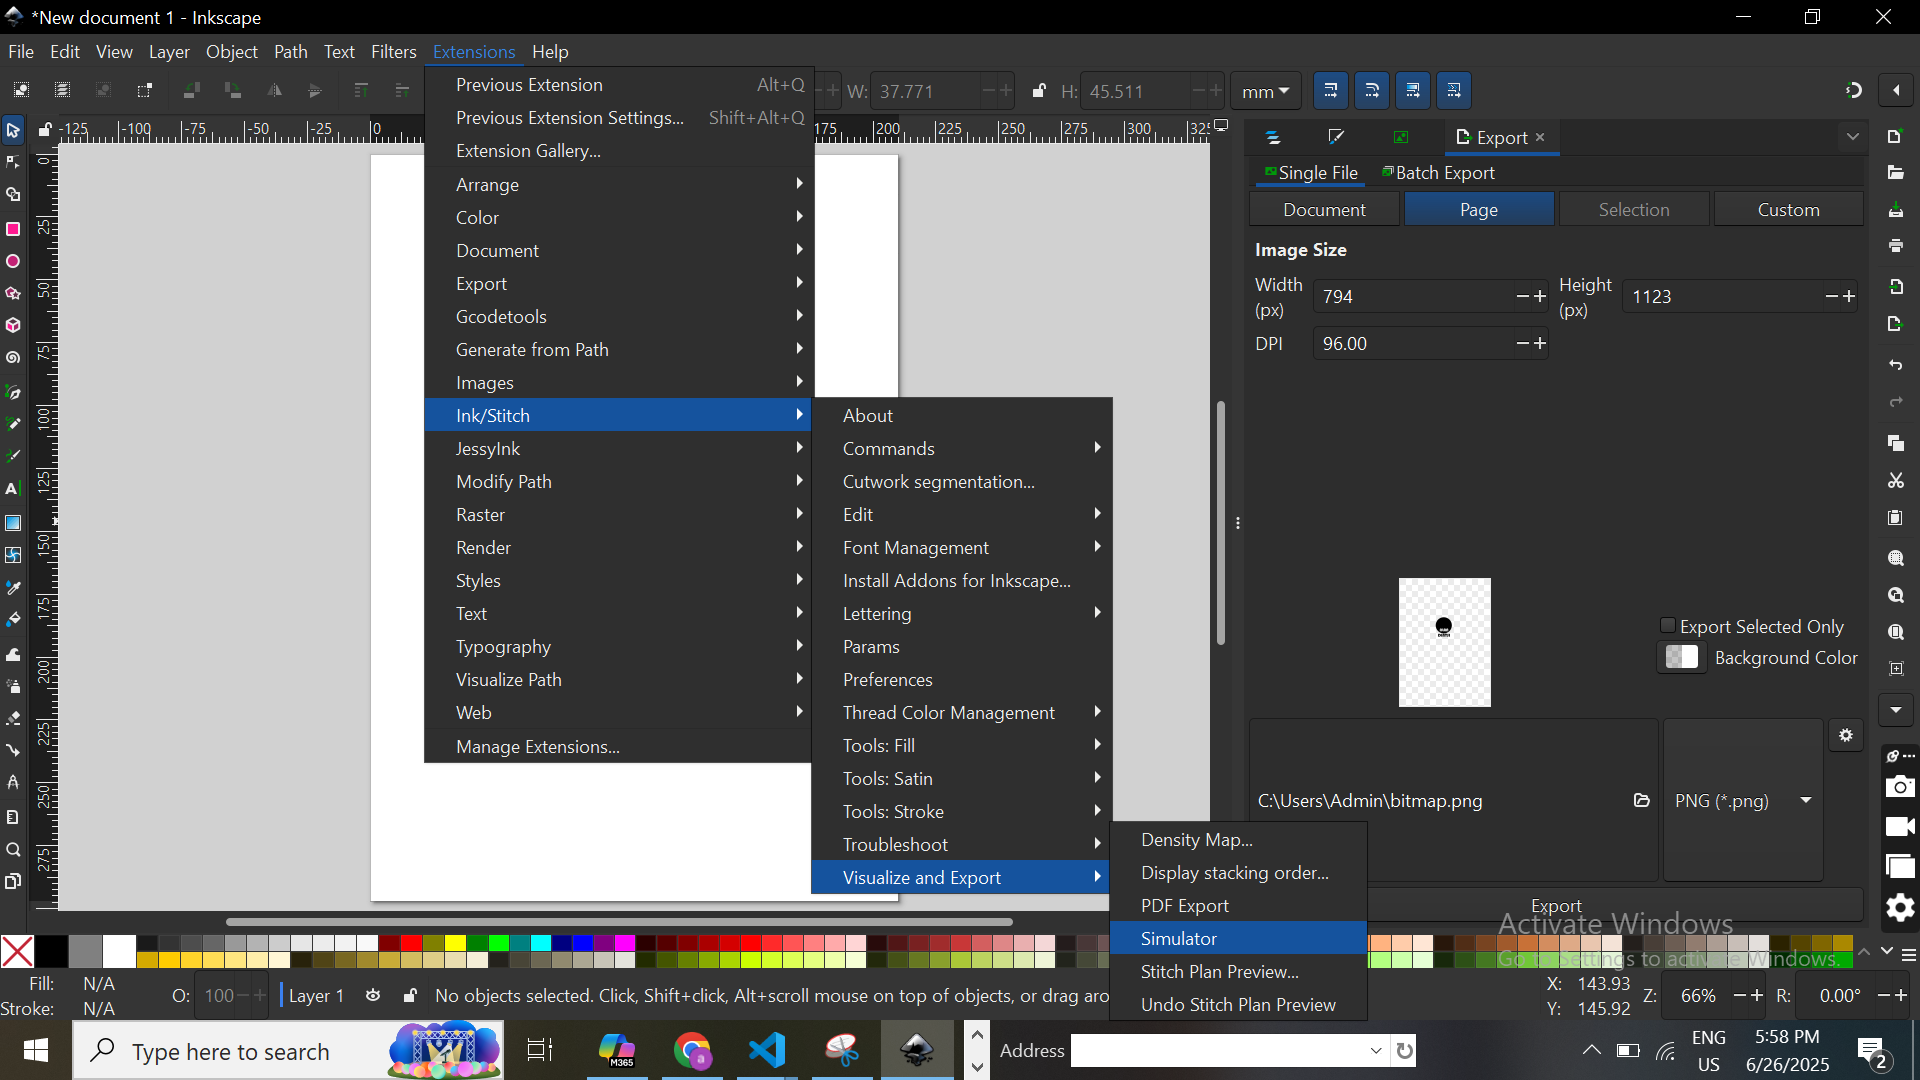The width and height of the screenshot is (1920, 1080).
Task: Open PNG file format dropdown
Action: [x=1743, y=801]
